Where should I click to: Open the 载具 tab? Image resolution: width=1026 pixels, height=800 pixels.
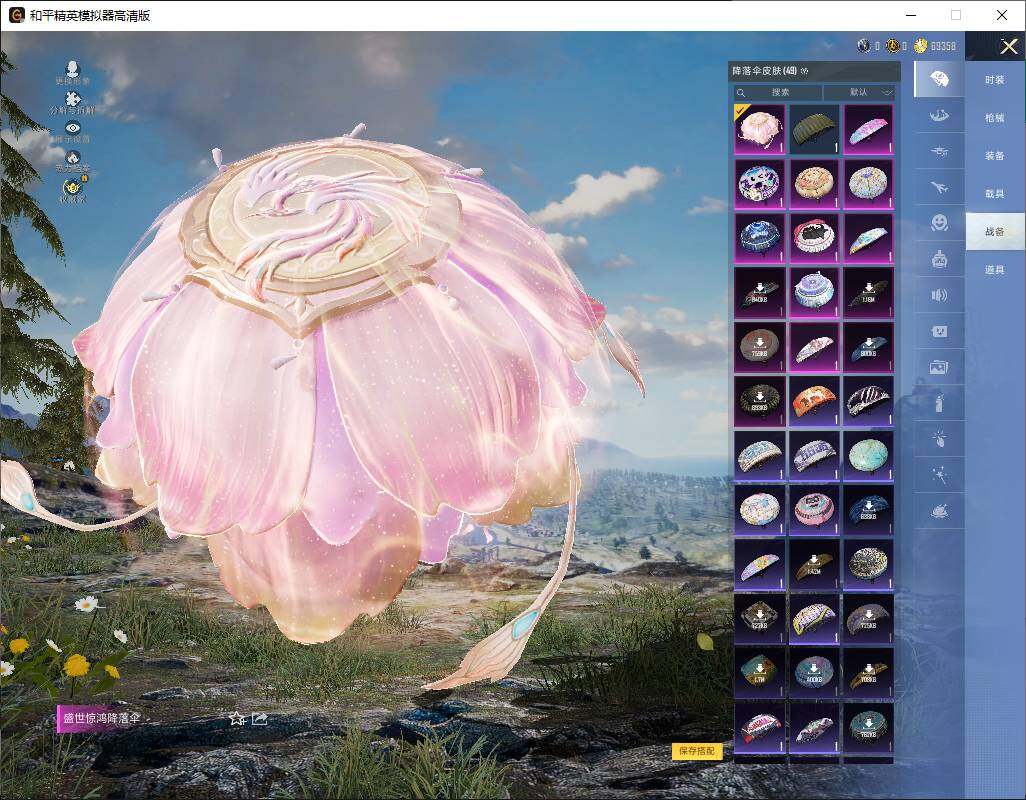point(994,194)
